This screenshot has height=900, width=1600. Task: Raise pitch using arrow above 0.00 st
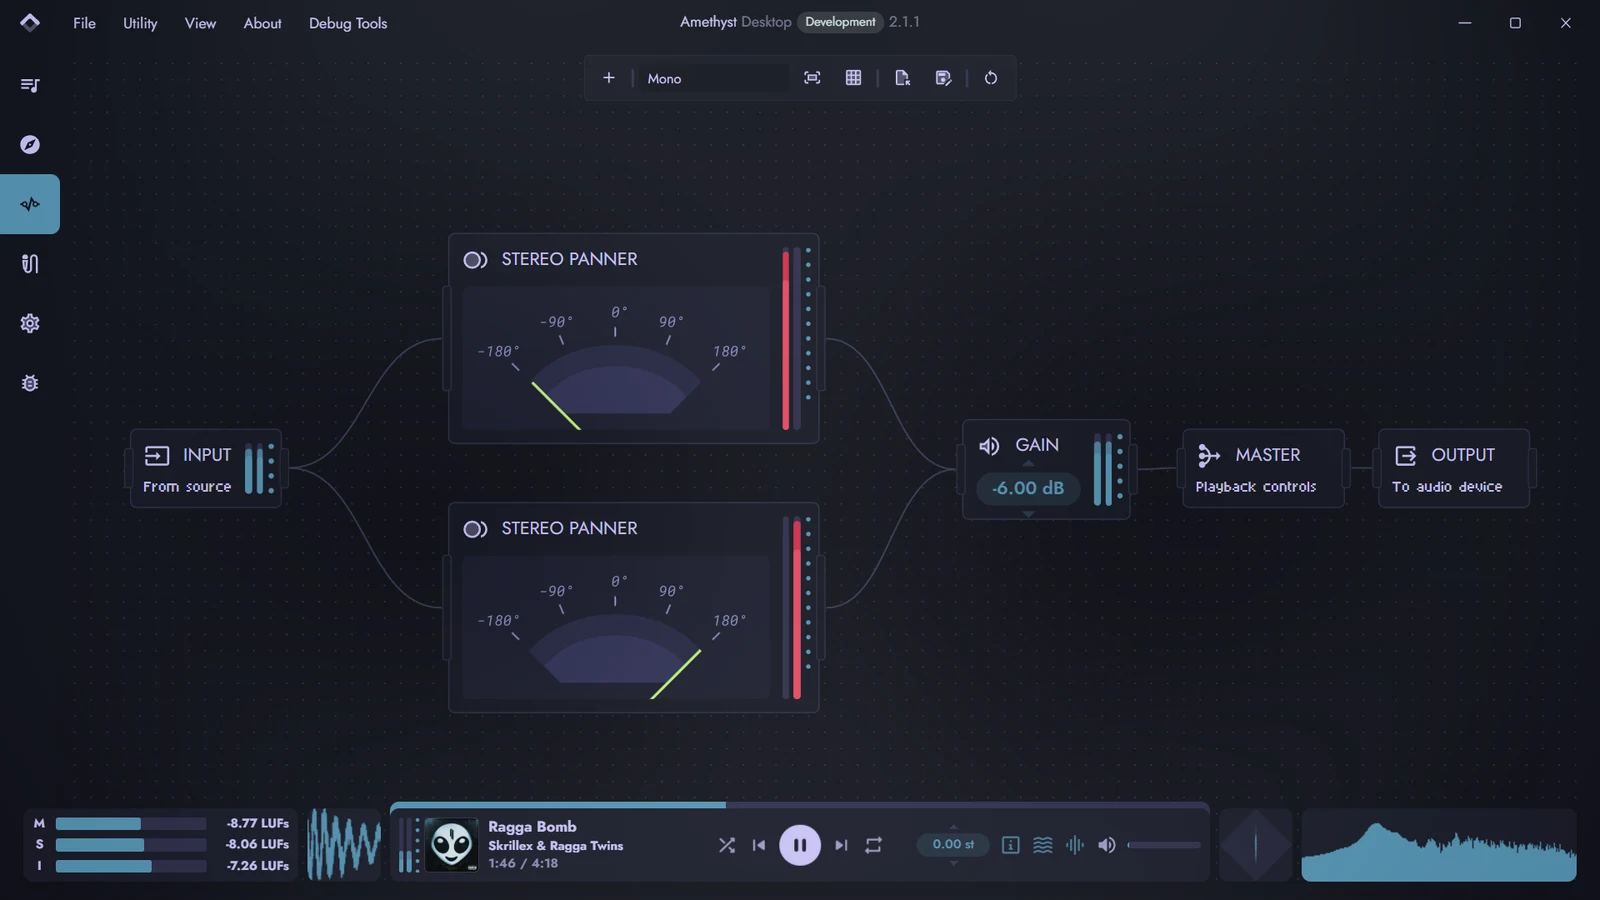click(953, 826)
